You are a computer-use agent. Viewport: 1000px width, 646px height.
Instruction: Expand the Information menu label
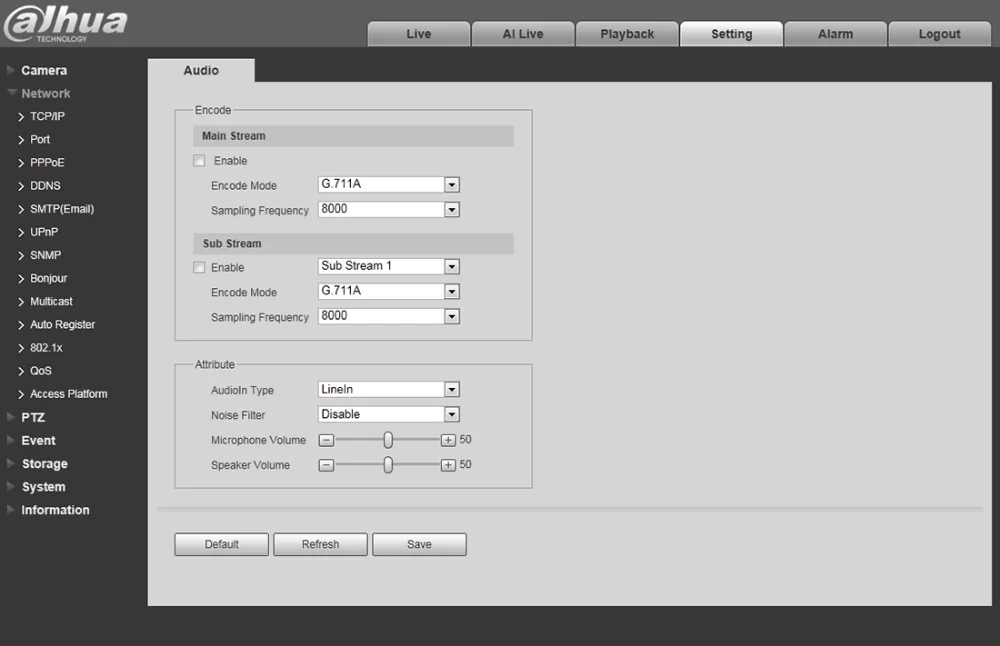coord(55,510)
